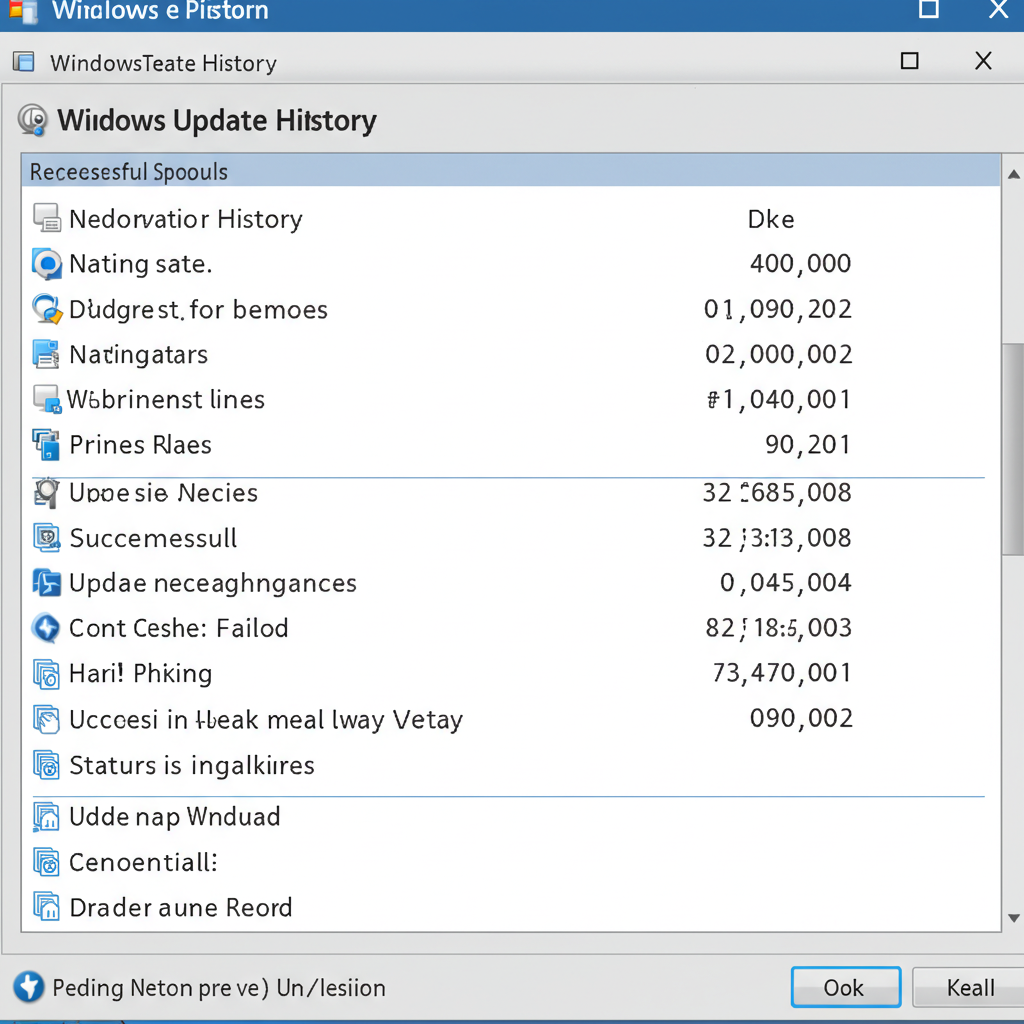Click the vertical scrollbar thumb

coord(1014,450)
